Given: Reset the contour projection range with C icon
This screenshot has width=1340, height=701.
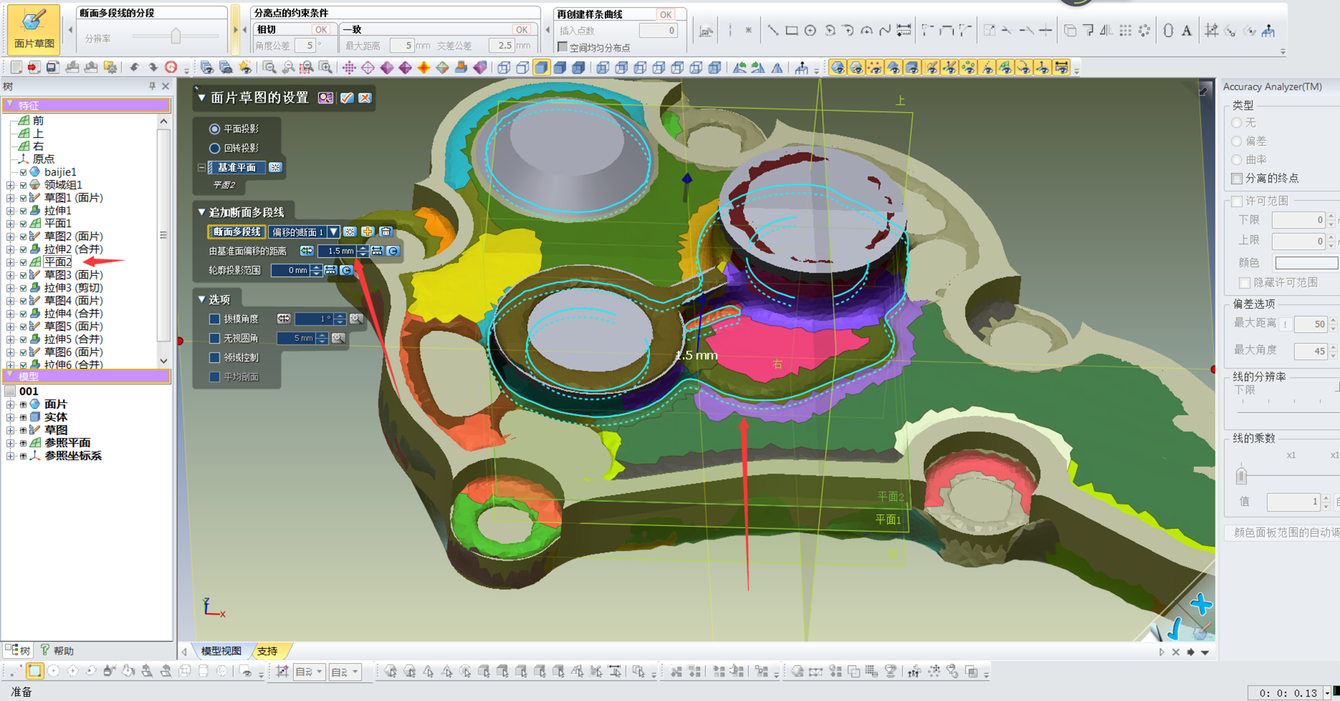Looking at the screenshot, I should pos(347,270).
